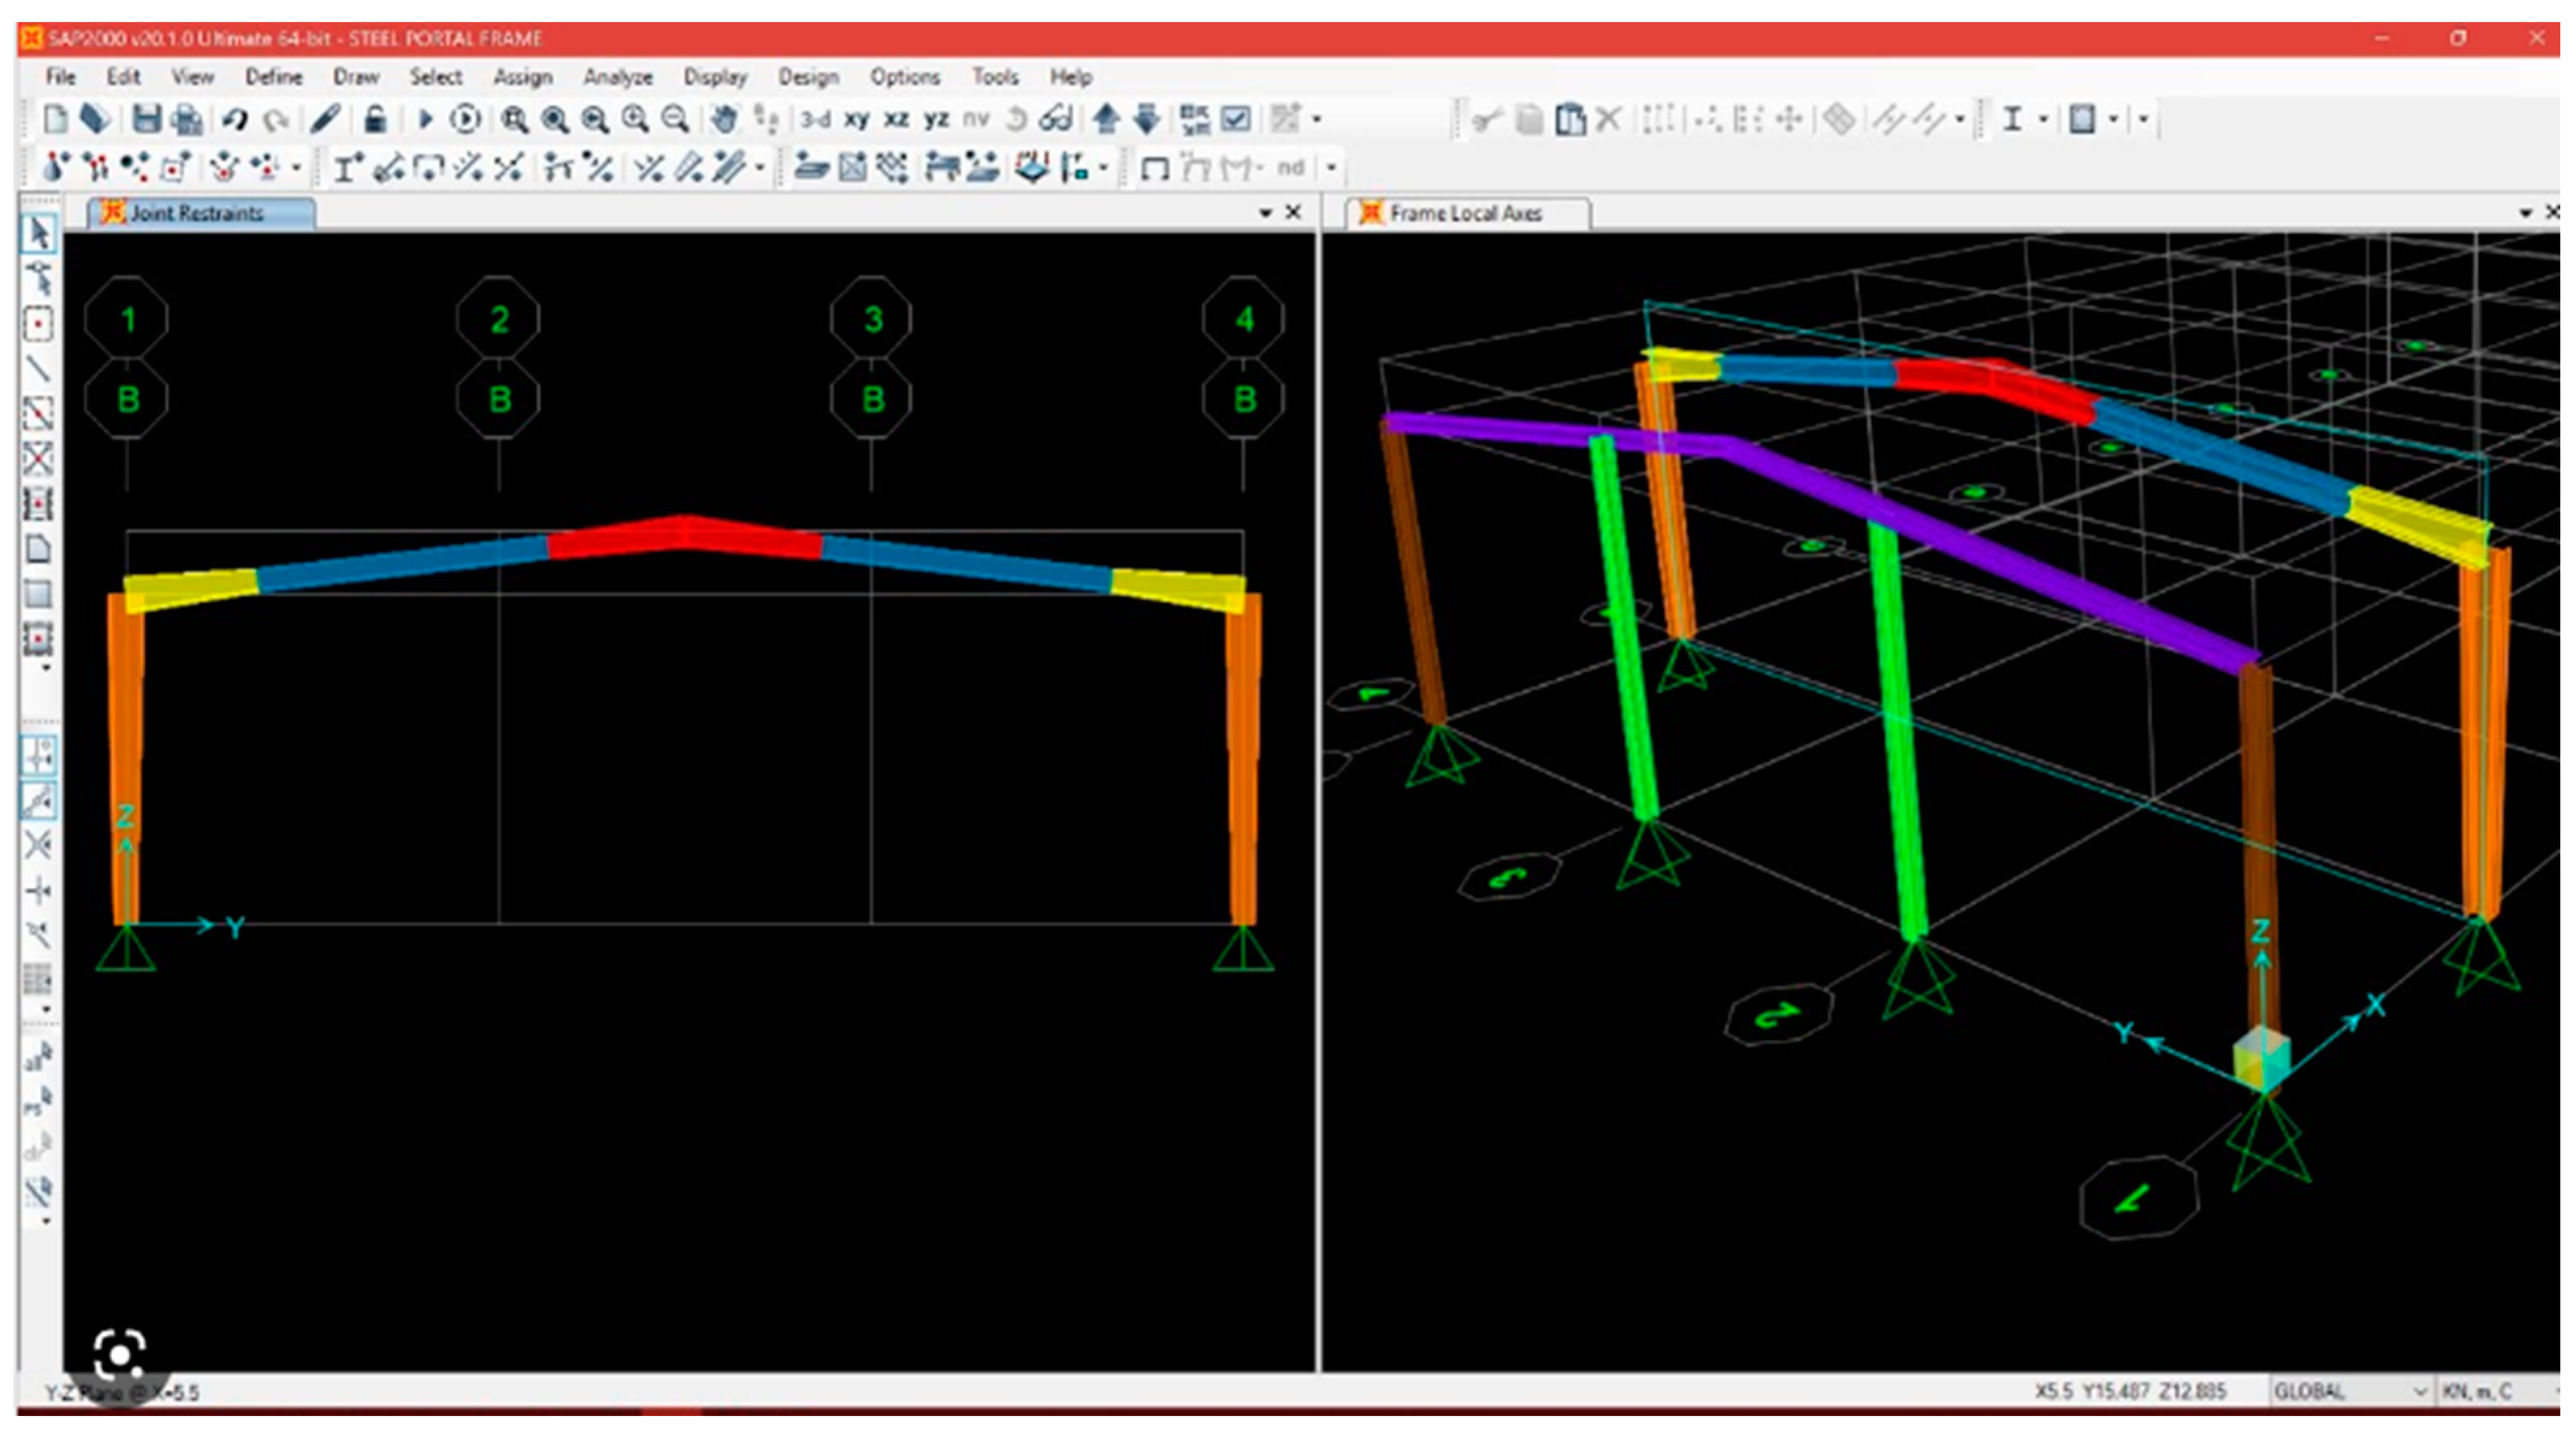Screen dimensions: 2576x1441
Task: Click the red ridge rafter segment
Action: tap(685, 537)
